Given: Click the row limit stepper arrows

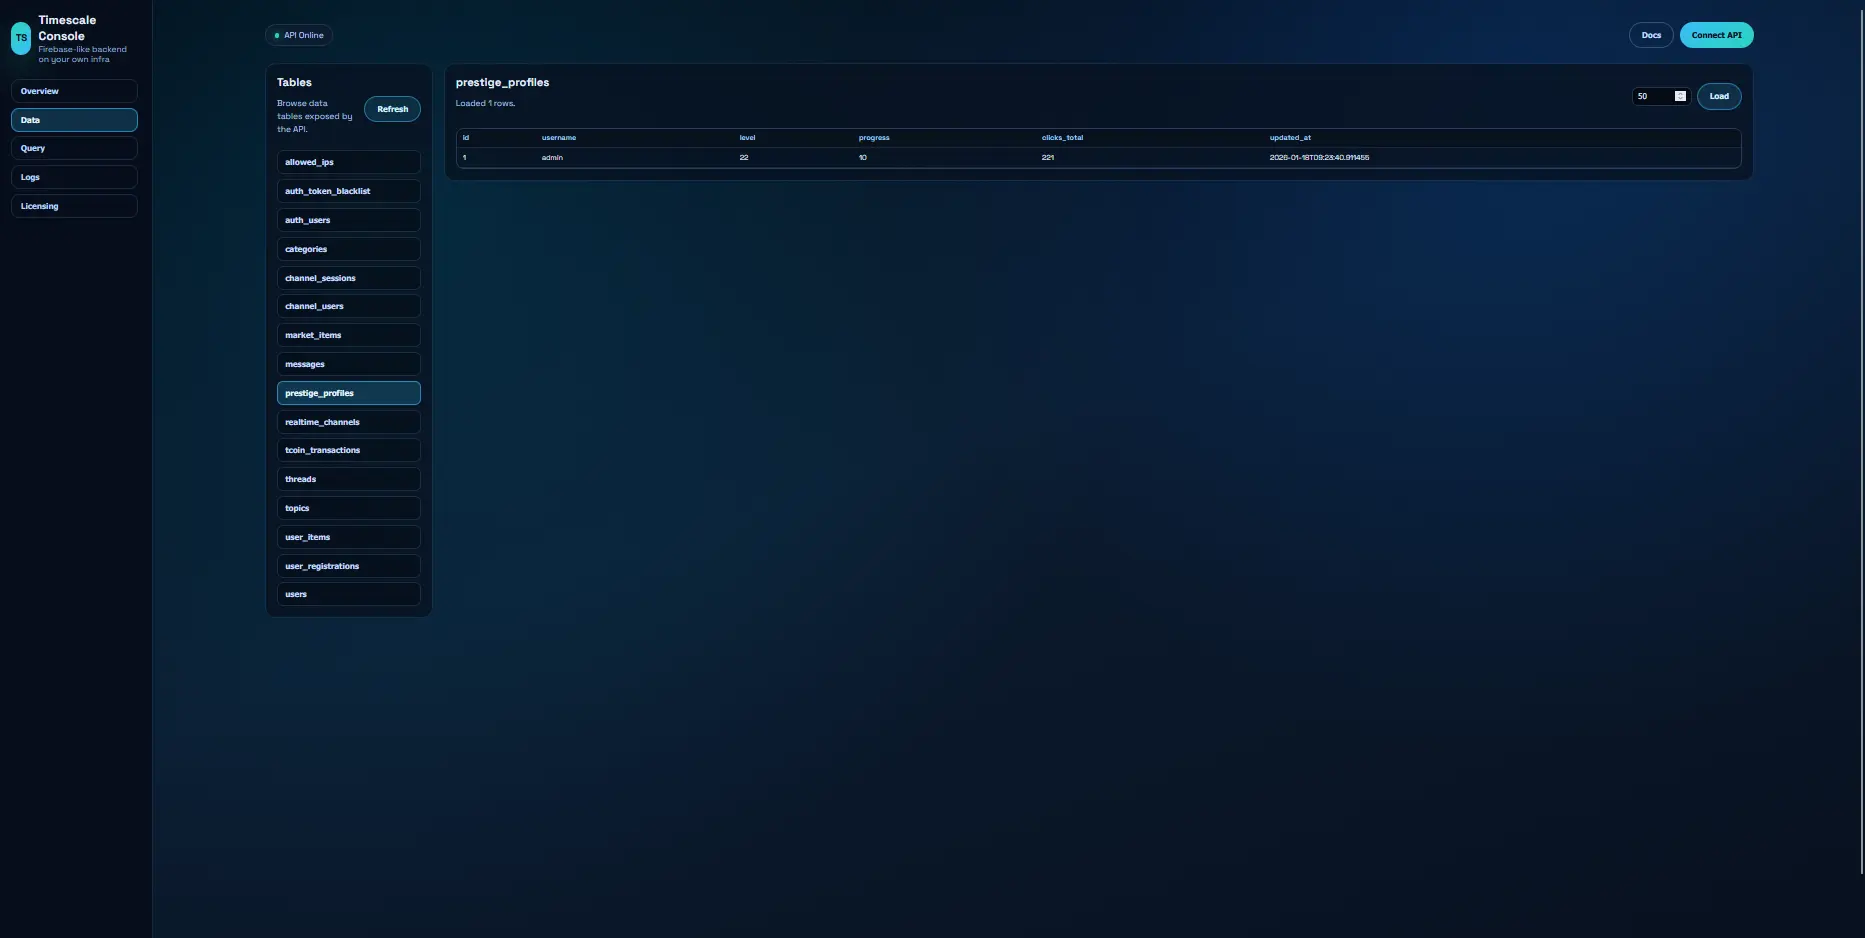Looking at the screenshot, I should pyautogui.click(x=1680, y=96).
